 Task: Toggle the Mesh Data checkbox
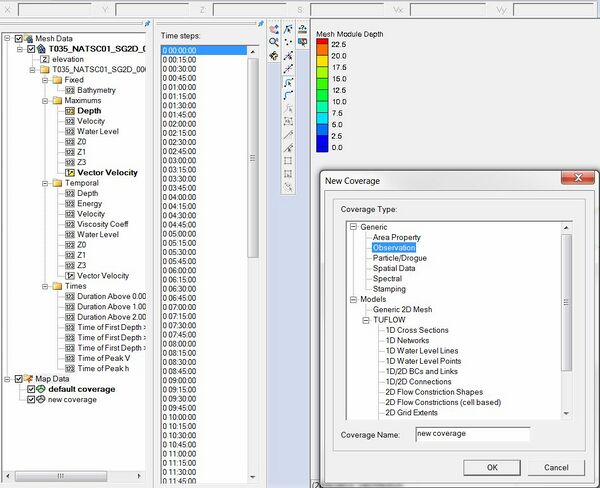click(19, 38)
